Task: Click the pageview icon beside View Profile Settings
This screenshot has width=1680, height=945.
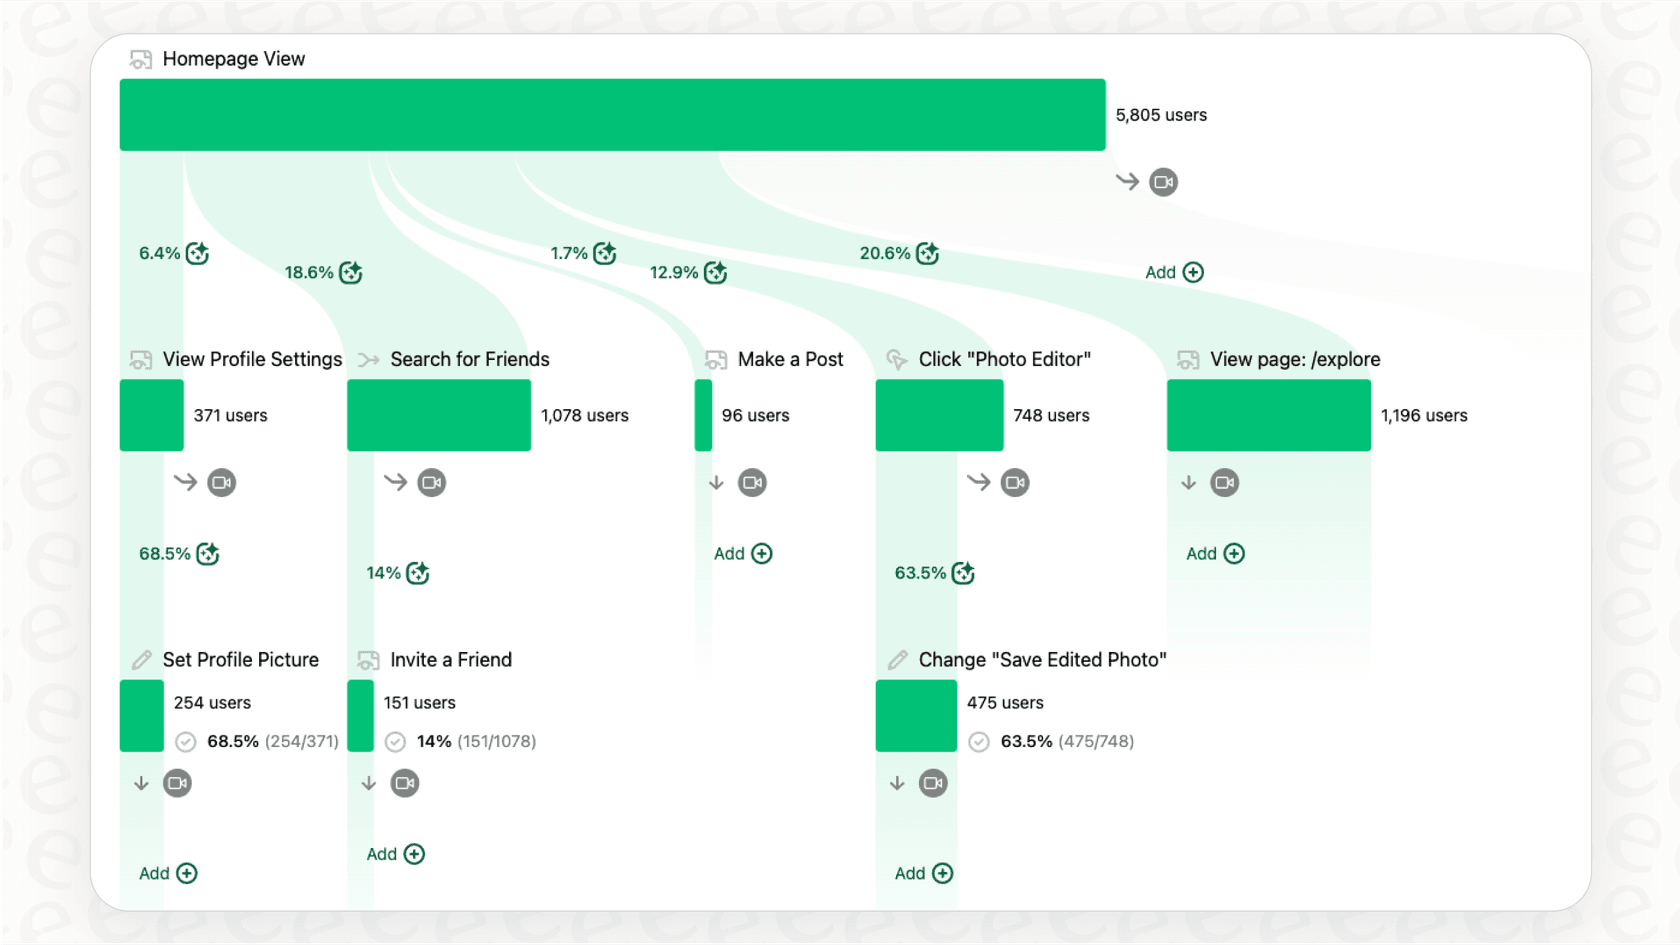Action: point(139,359)
